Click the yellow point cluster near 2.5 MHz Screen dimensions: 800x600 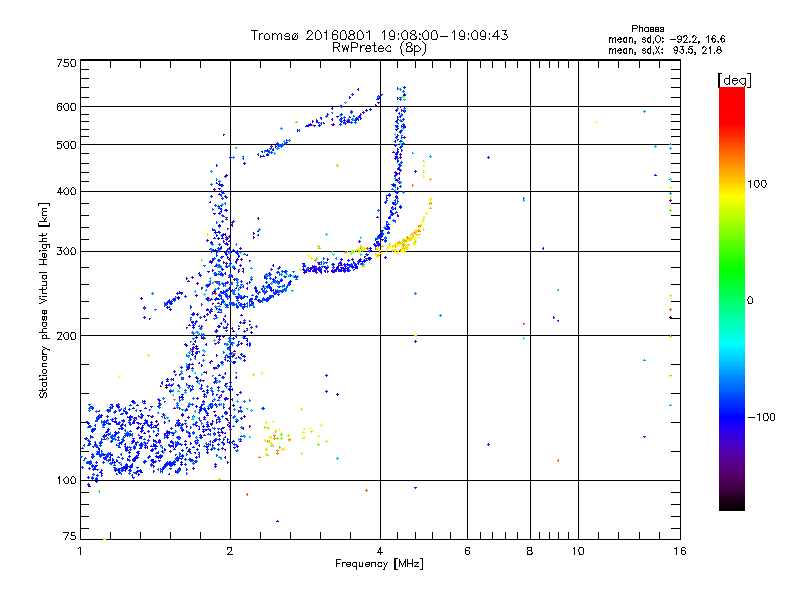pyautogui.click(x=278, y=439)
